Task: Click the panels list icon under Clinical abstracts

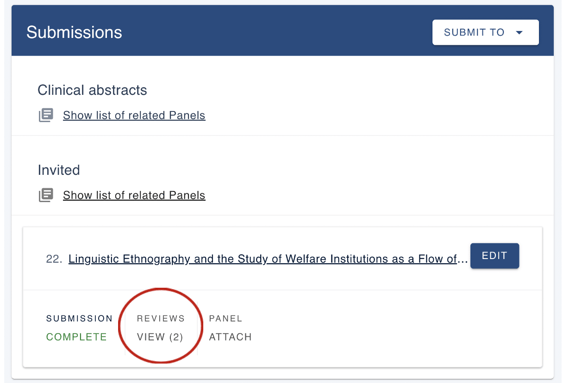Action: [x=46, y=115]
